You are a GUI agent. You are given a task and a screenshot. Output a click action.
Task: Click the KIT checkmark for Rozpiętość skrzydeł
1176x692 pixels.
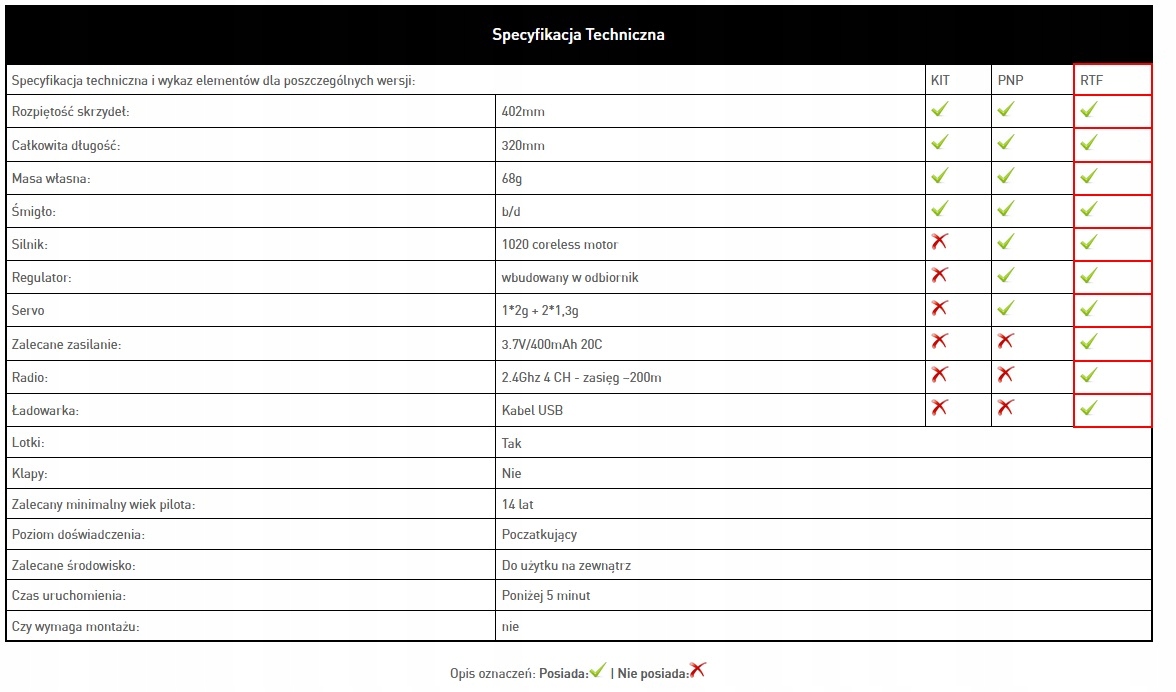(x=939, y=110)
